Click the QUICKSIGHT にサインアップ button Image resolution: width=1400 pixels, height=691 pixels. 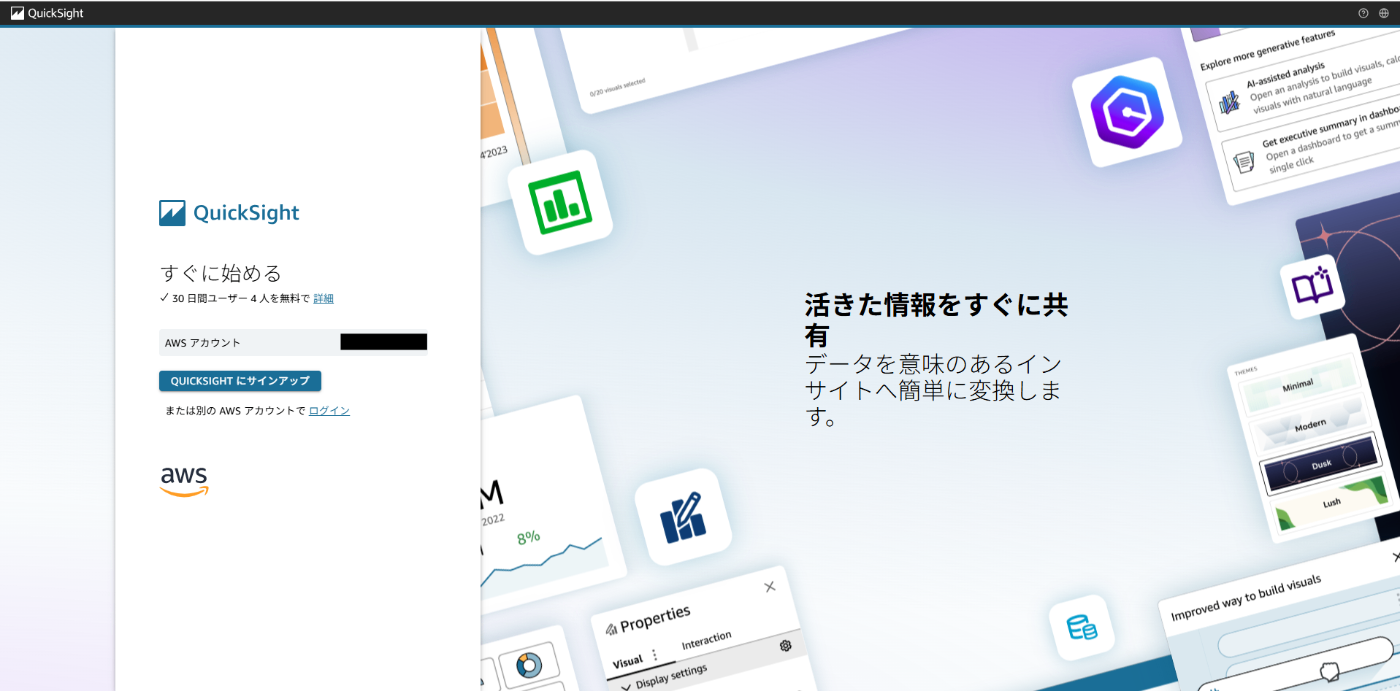[x=240, y=381]
